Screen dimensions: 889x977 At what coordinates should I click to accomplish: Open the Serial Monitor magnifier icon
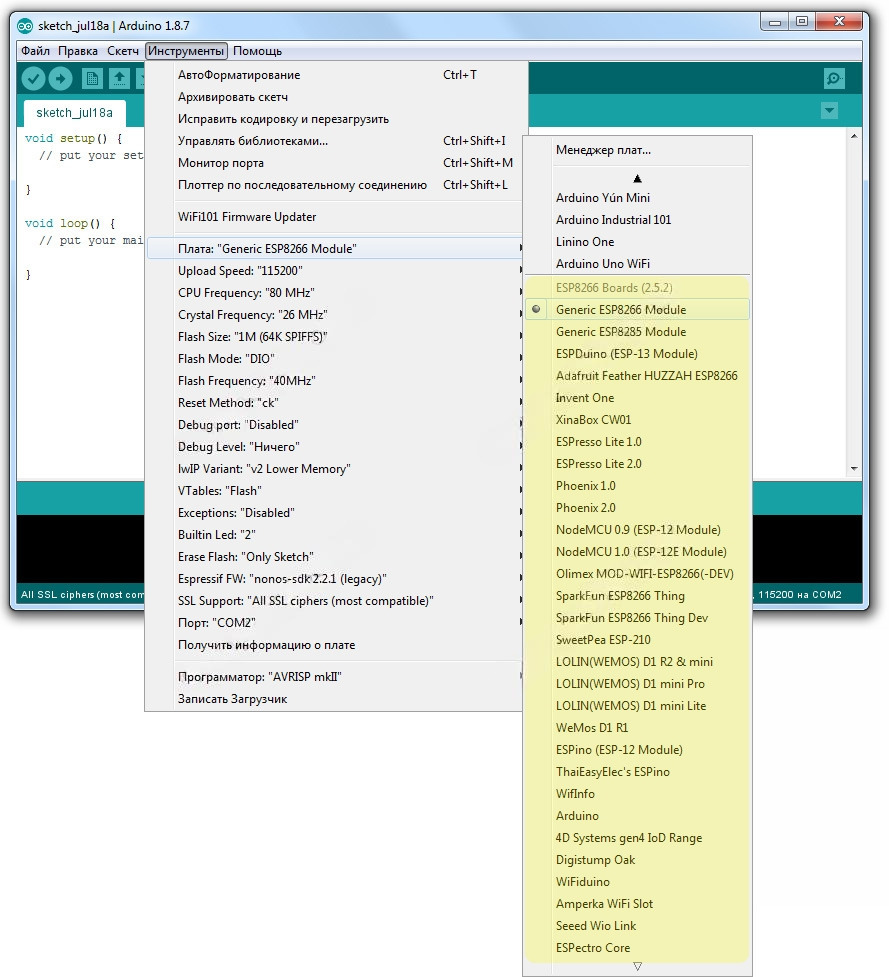(x=834, y=79)
